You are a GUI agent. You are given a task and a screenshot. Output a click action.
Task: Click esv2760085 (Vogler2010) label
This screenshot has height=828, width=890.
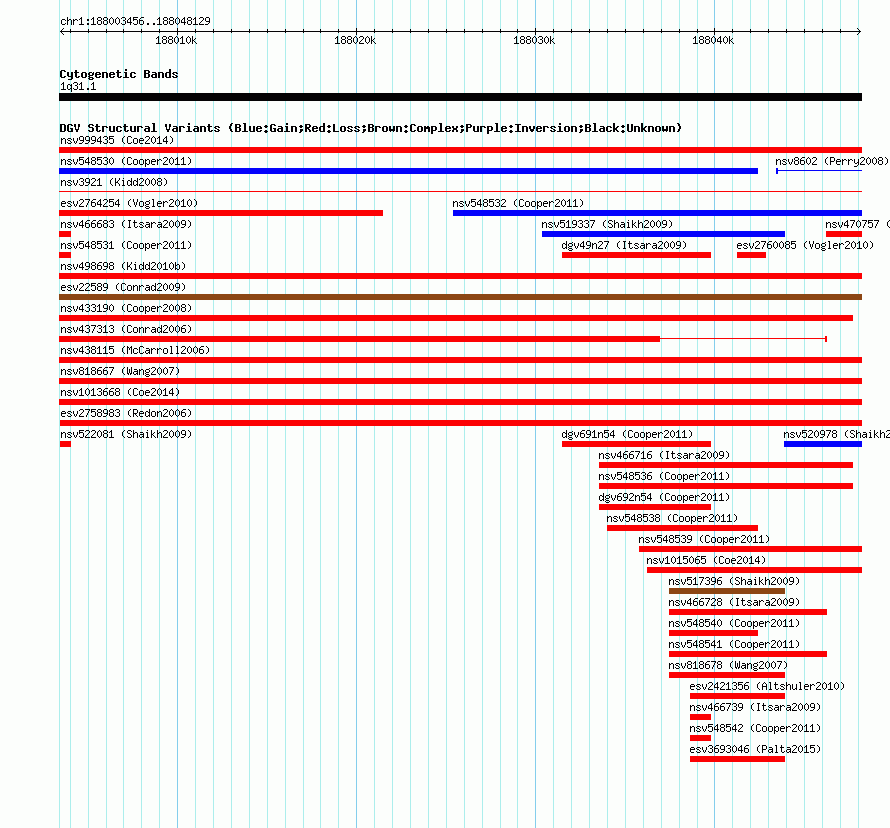point(805,245)
